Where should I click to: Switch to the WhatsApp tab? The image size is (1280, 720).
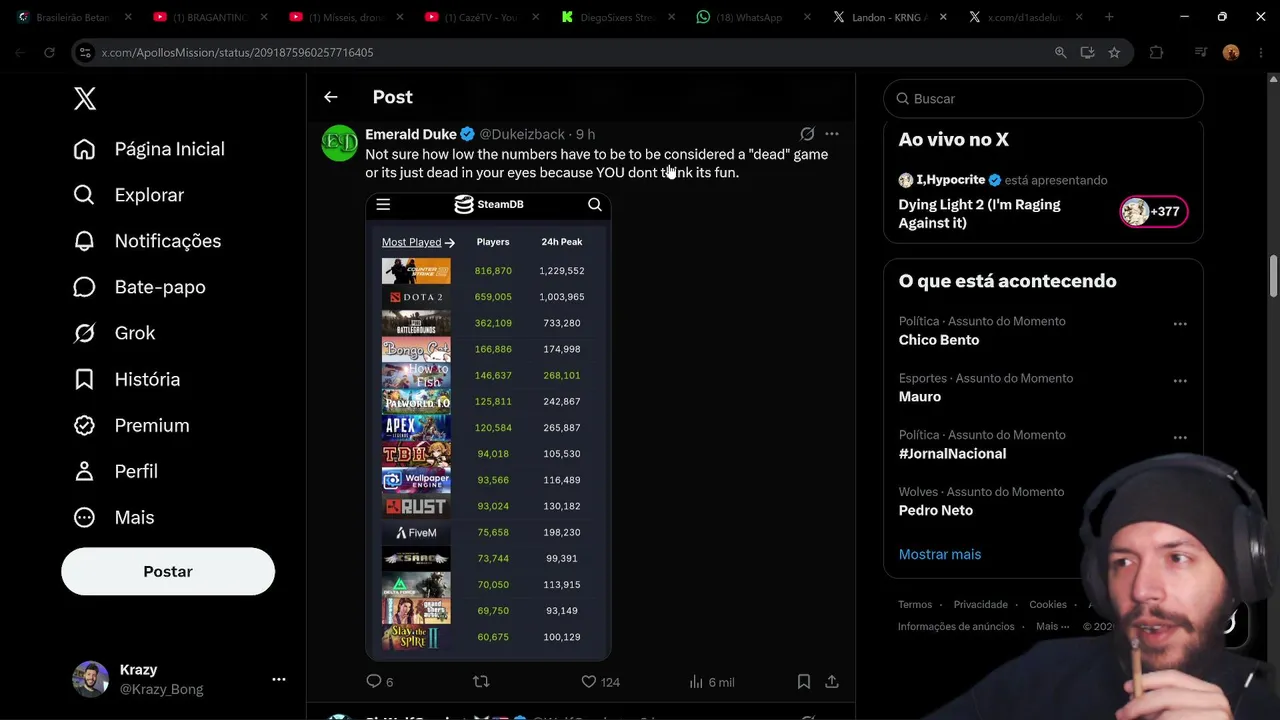(752, 17)
